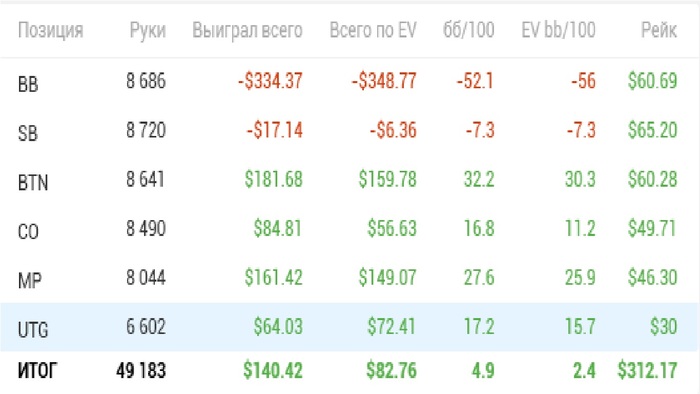The image size is (700, 394).
Task: Sort by the Руки column header
Action: [147, 30]
